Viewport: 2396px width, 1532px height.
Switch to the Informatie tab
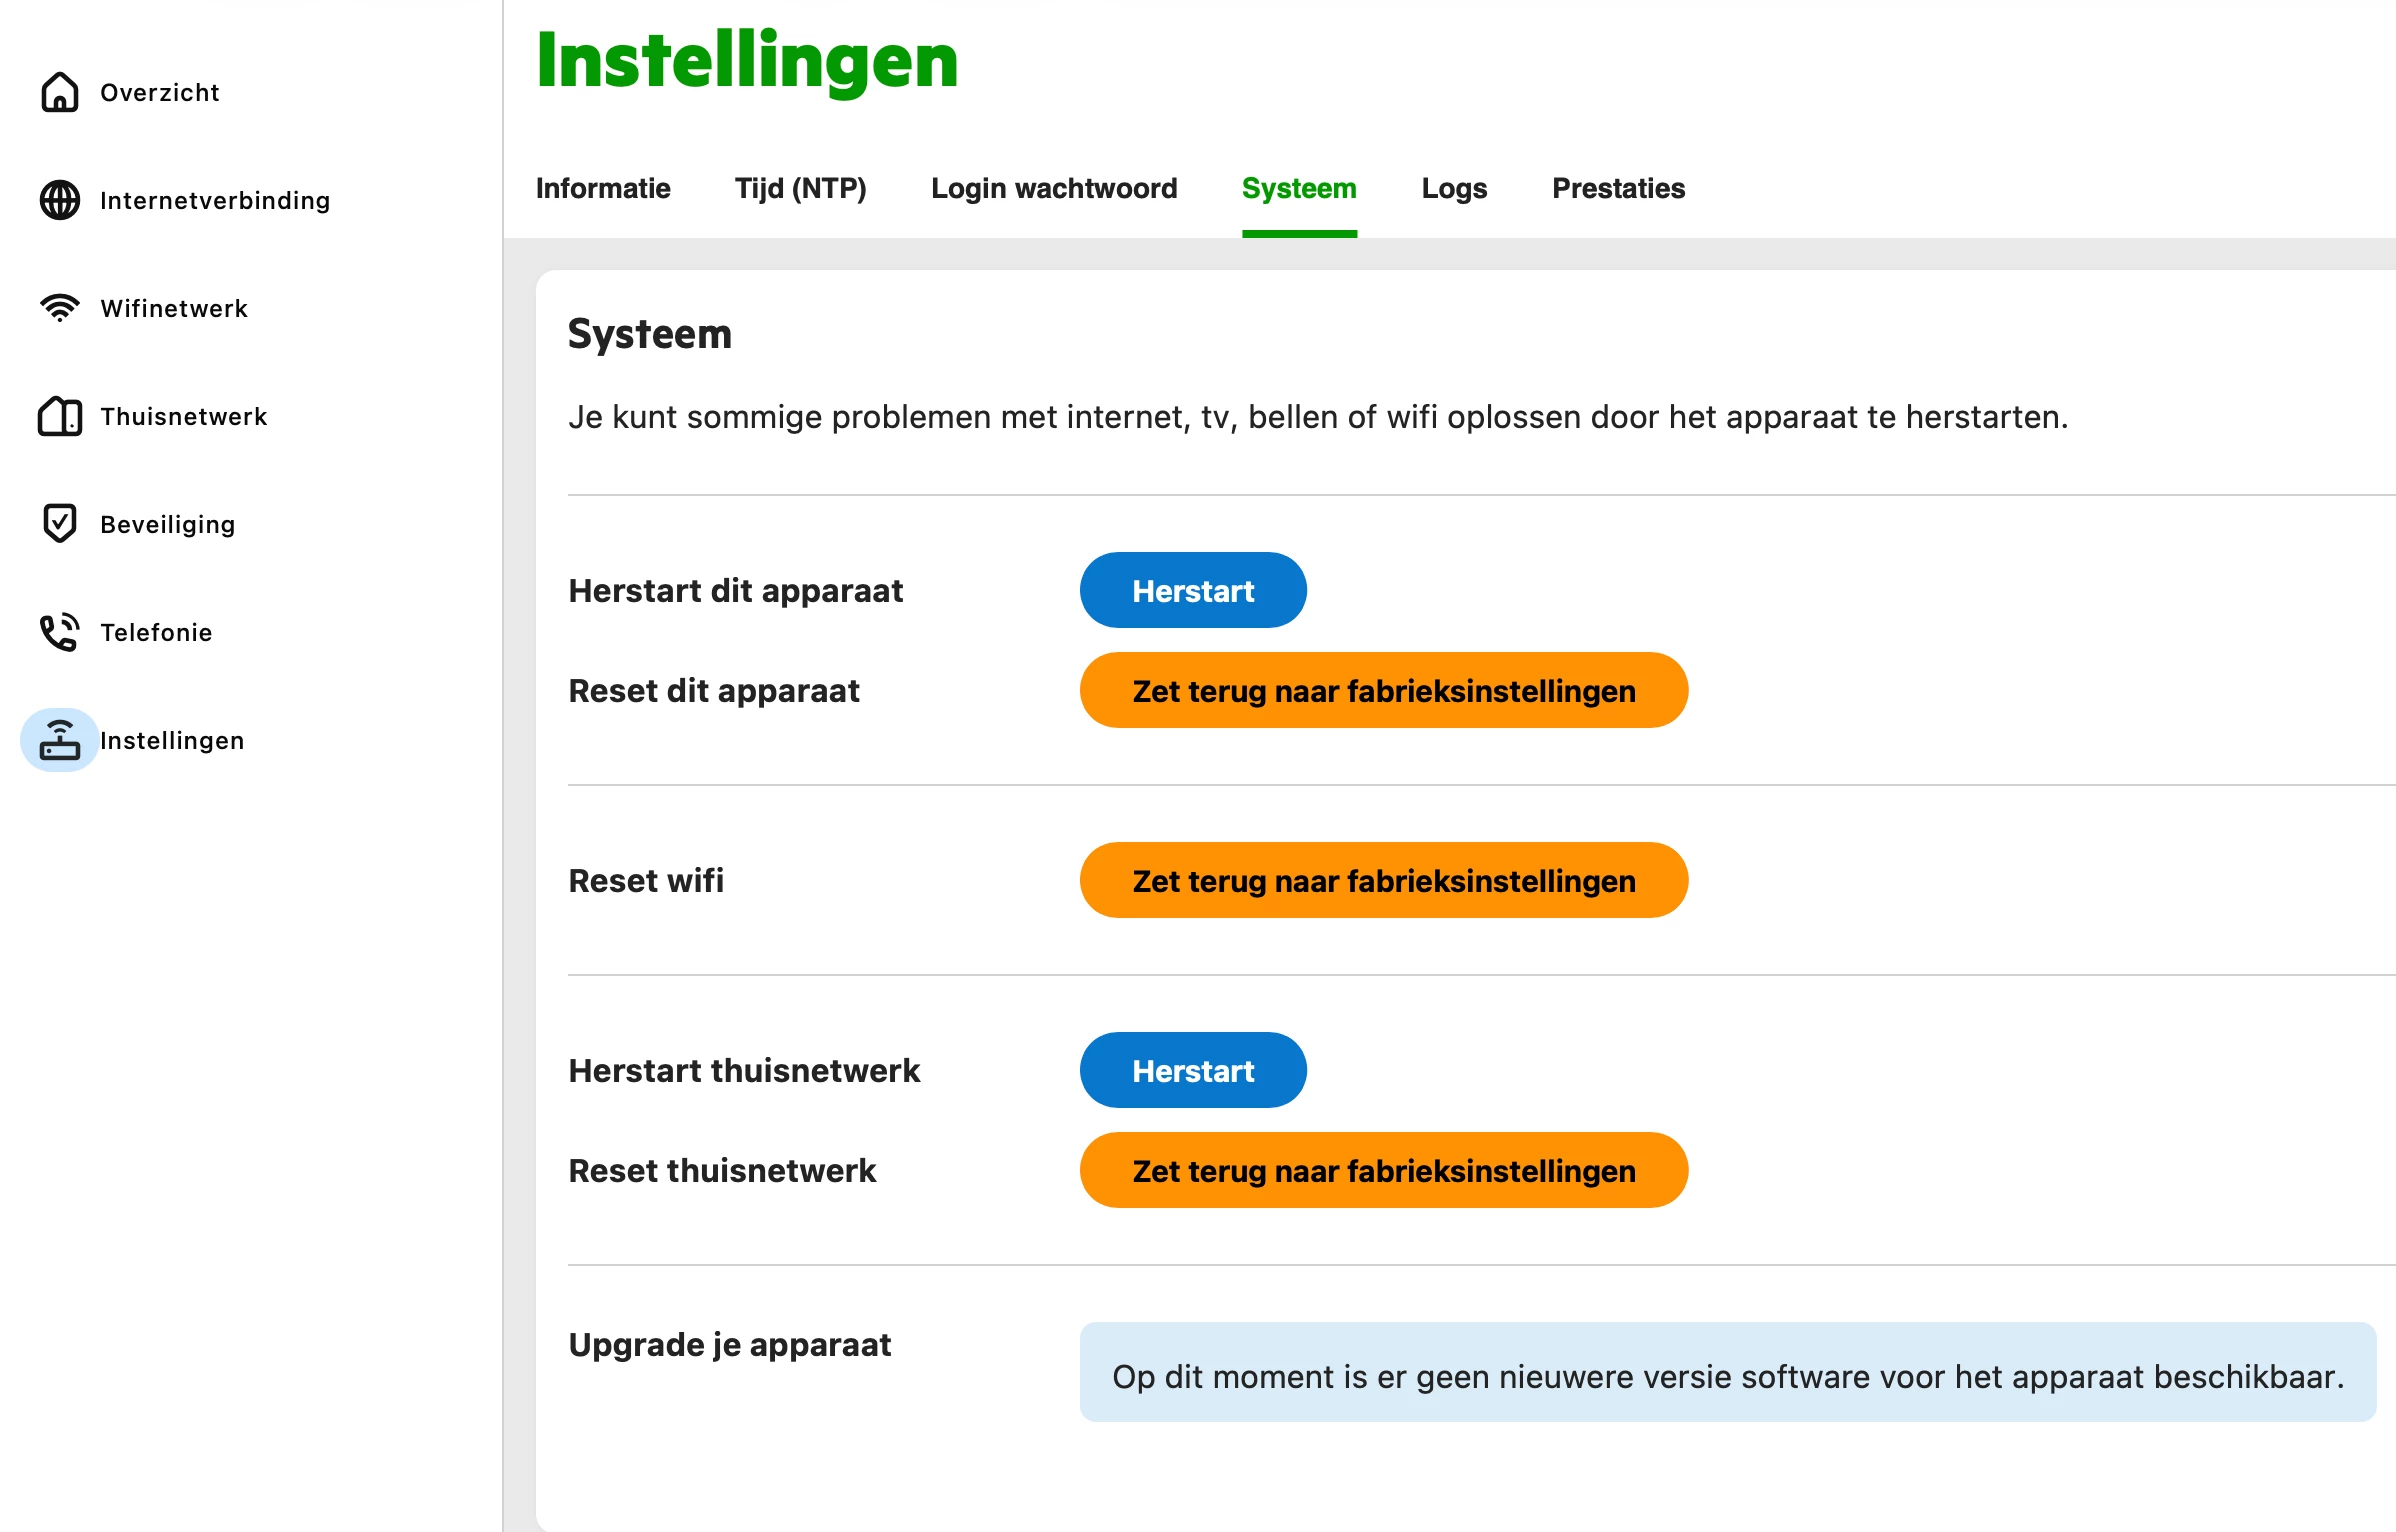(x=603, y=188)
